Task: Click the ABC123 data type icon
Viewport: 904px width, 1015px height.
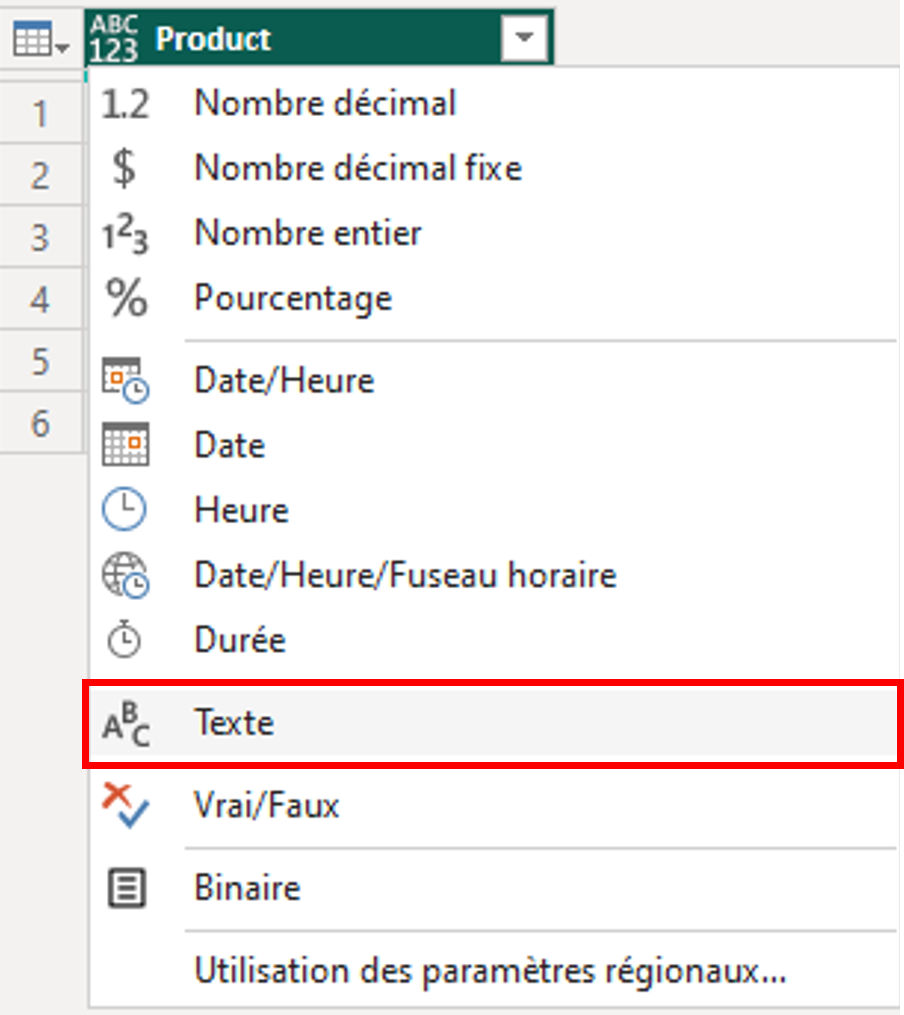Action: coord(112,39)
